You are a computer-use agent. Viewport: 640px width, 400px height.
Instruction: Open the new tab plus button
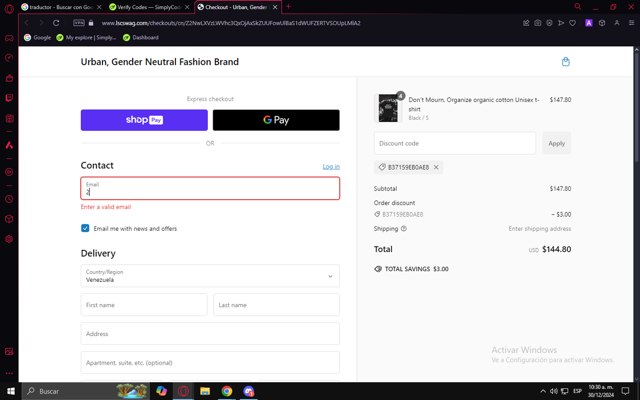coord(288,7)
